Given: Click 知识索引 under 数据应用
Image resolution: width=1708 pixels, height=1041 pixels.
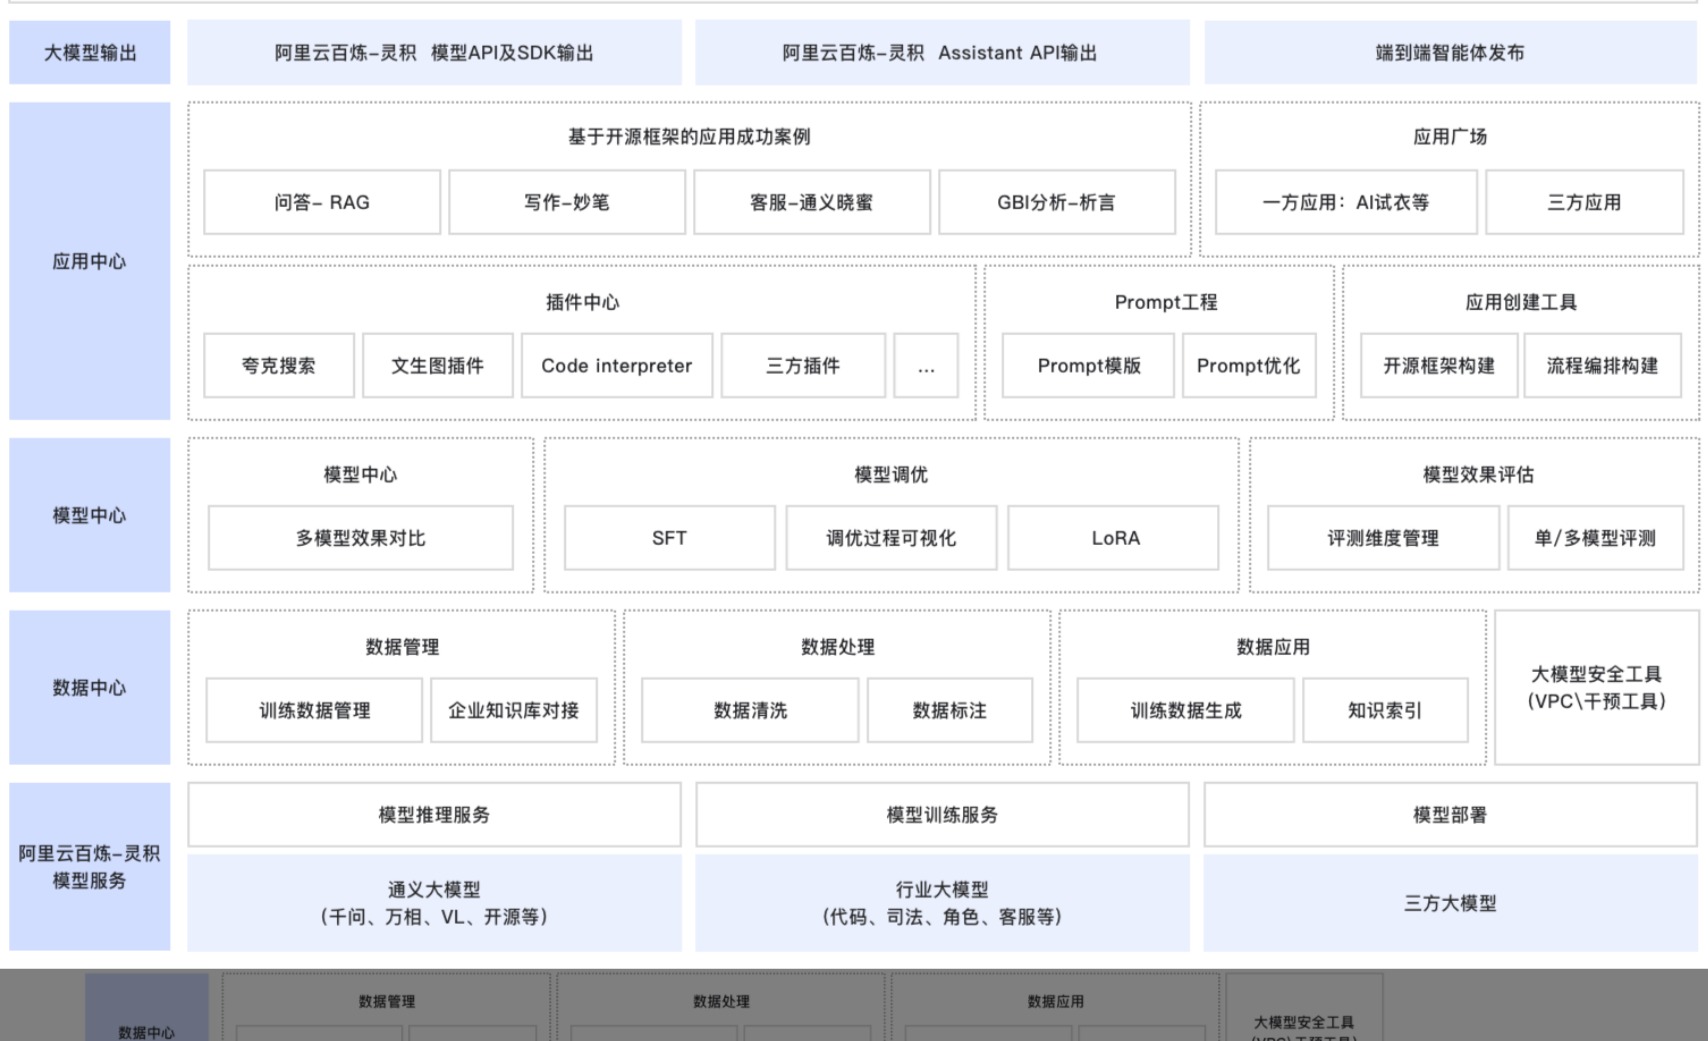Looking at the screenshot, I should pos(1386,711).
